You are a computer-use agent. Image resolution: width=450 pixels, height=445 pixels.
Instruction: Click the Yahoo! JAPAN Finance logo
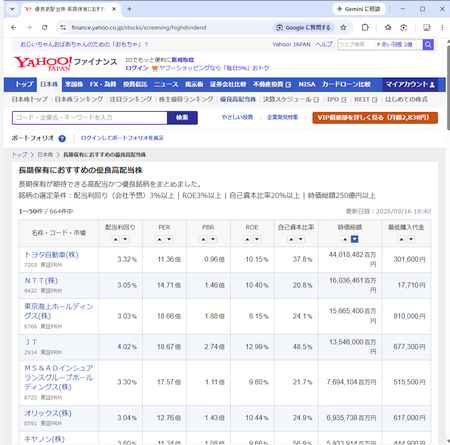65,63
